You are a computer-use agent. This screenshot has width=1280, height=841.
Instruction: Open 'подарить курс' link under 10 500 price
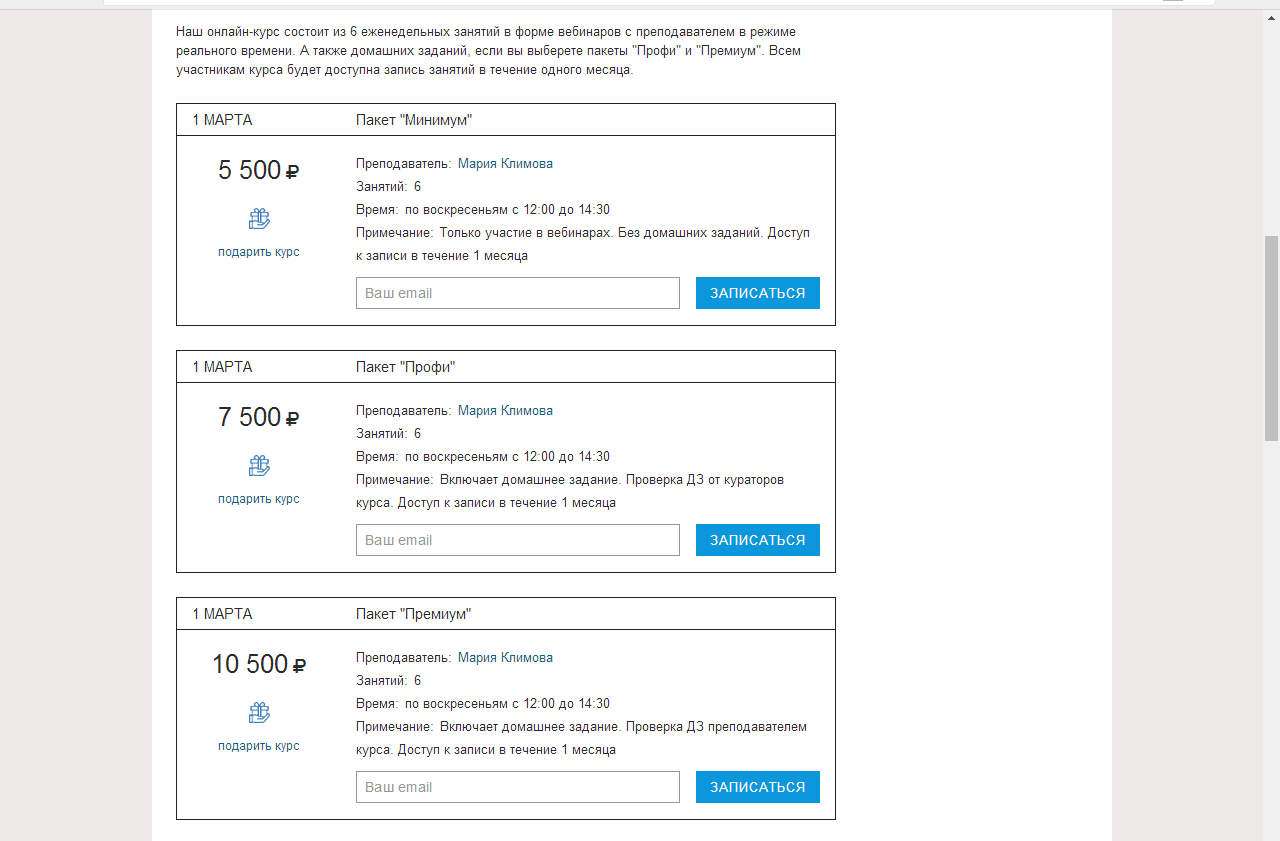(x=259, y=746)
